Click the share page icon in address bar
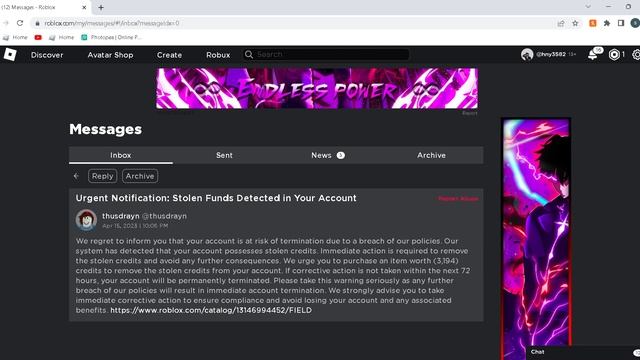This screenshot has height=360, width=640. (x=561, y=23)
